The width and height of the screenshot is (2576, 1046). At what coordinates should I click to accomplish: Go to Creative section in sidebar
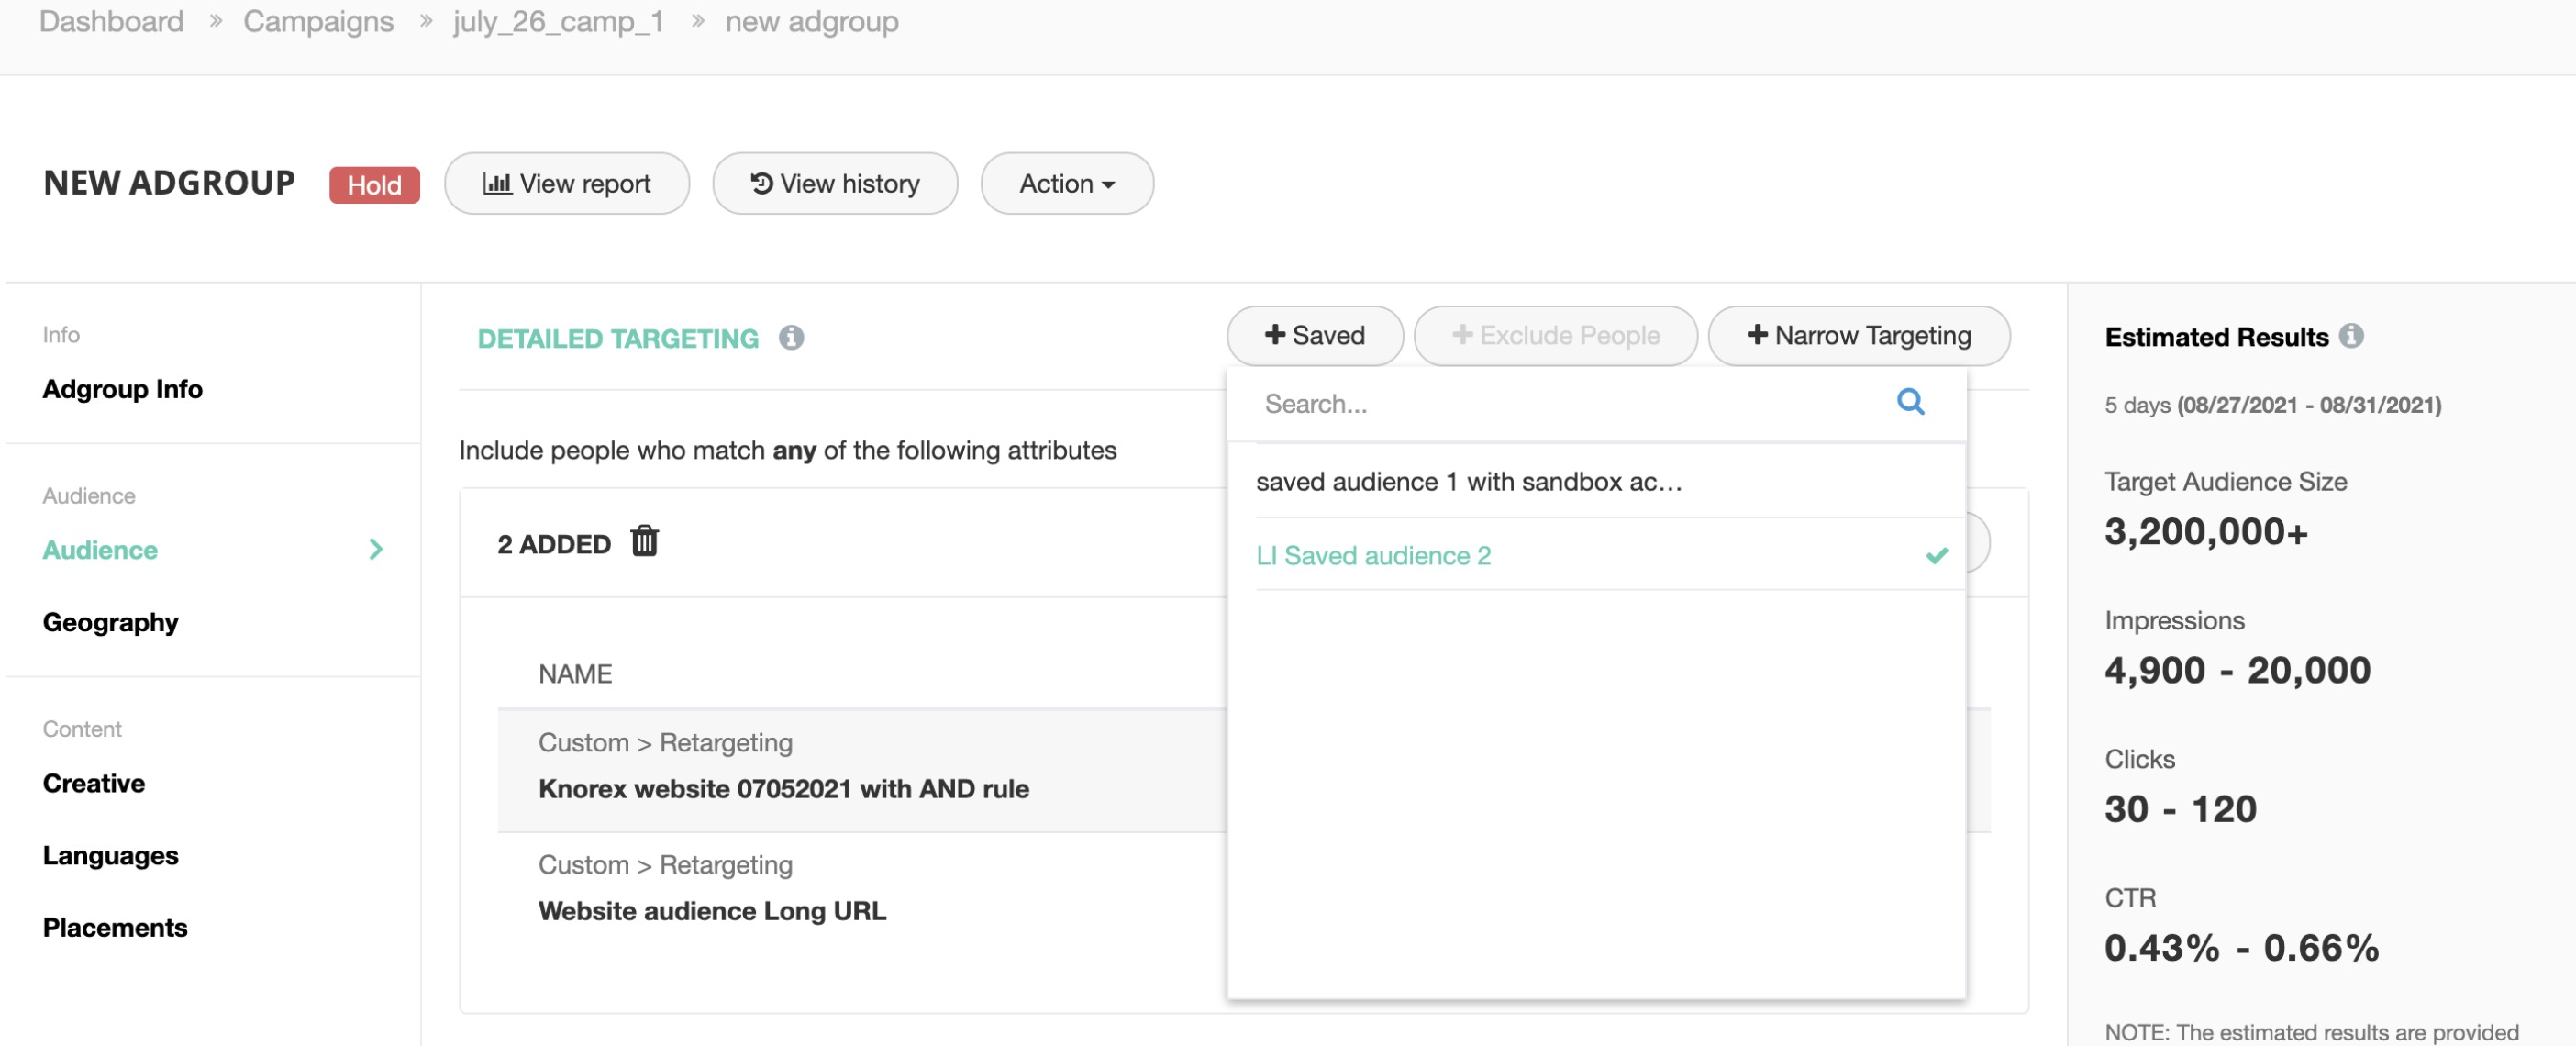point(94,783)
